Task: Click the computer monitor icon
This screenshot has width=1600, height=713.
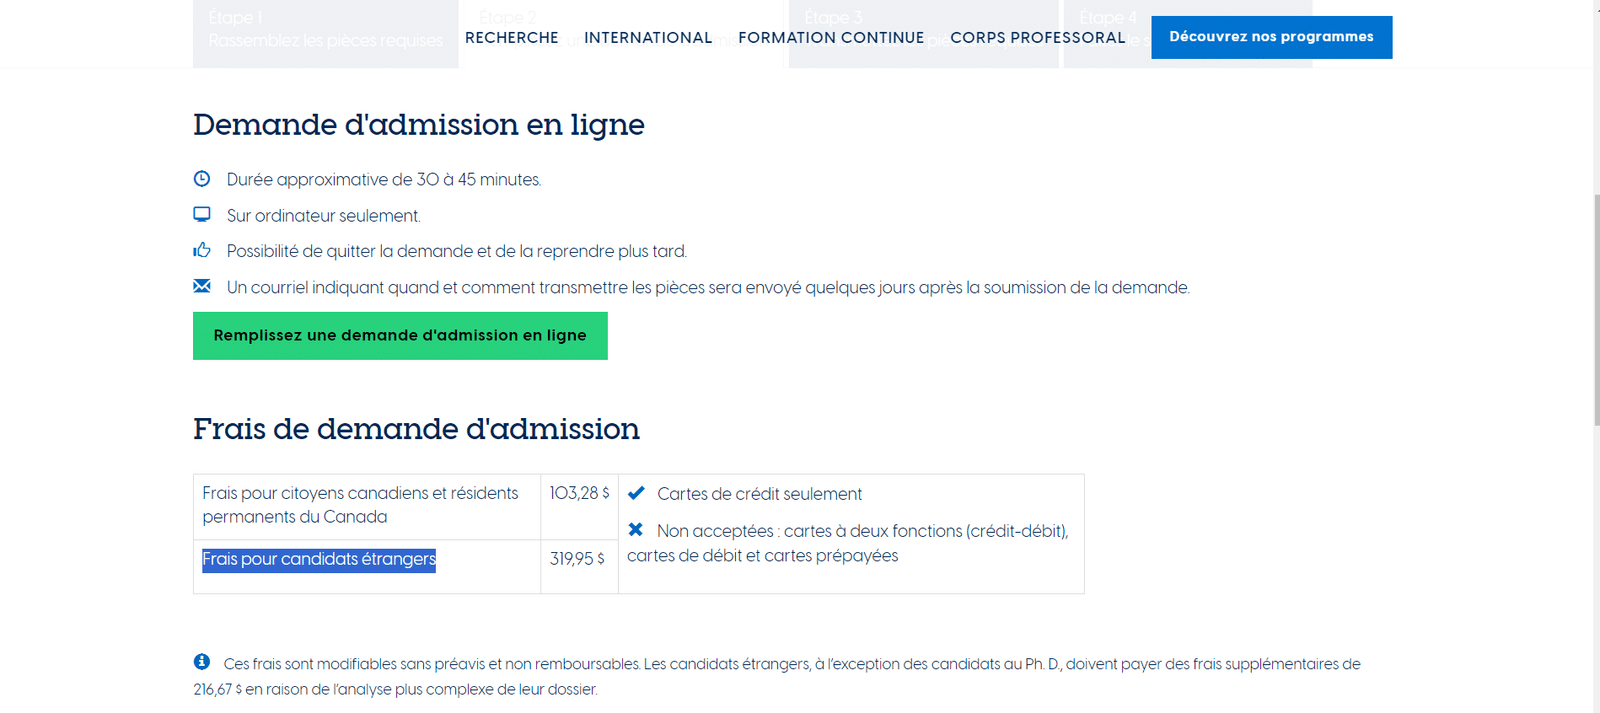Action: [x=202, y=215]
